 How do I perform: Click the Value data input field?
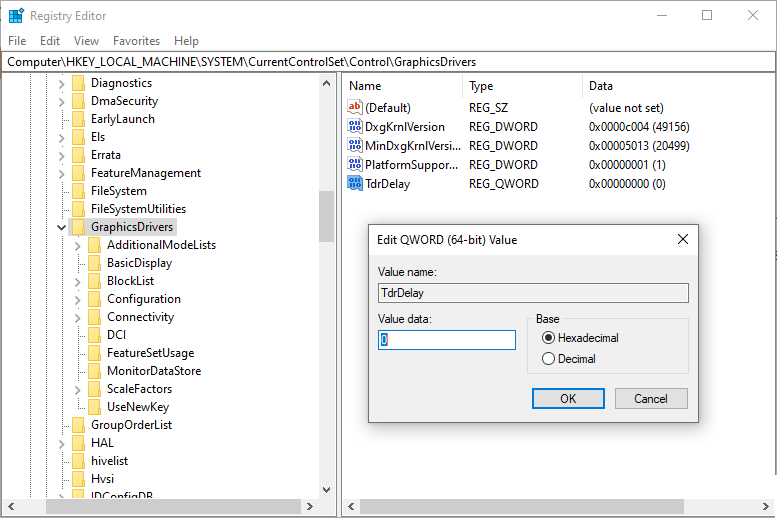tap(446, 340)
